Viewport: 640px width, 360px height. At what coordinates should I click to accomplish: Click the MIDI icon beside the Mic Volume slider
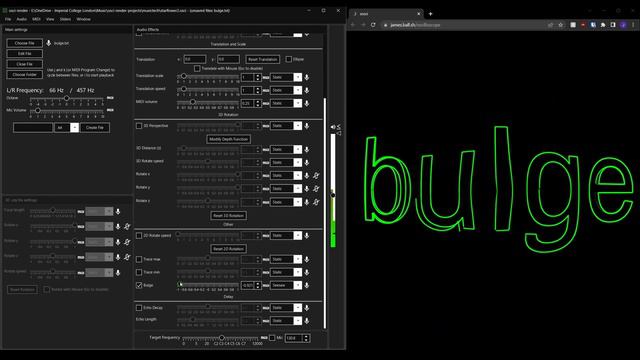click(110, 110)
